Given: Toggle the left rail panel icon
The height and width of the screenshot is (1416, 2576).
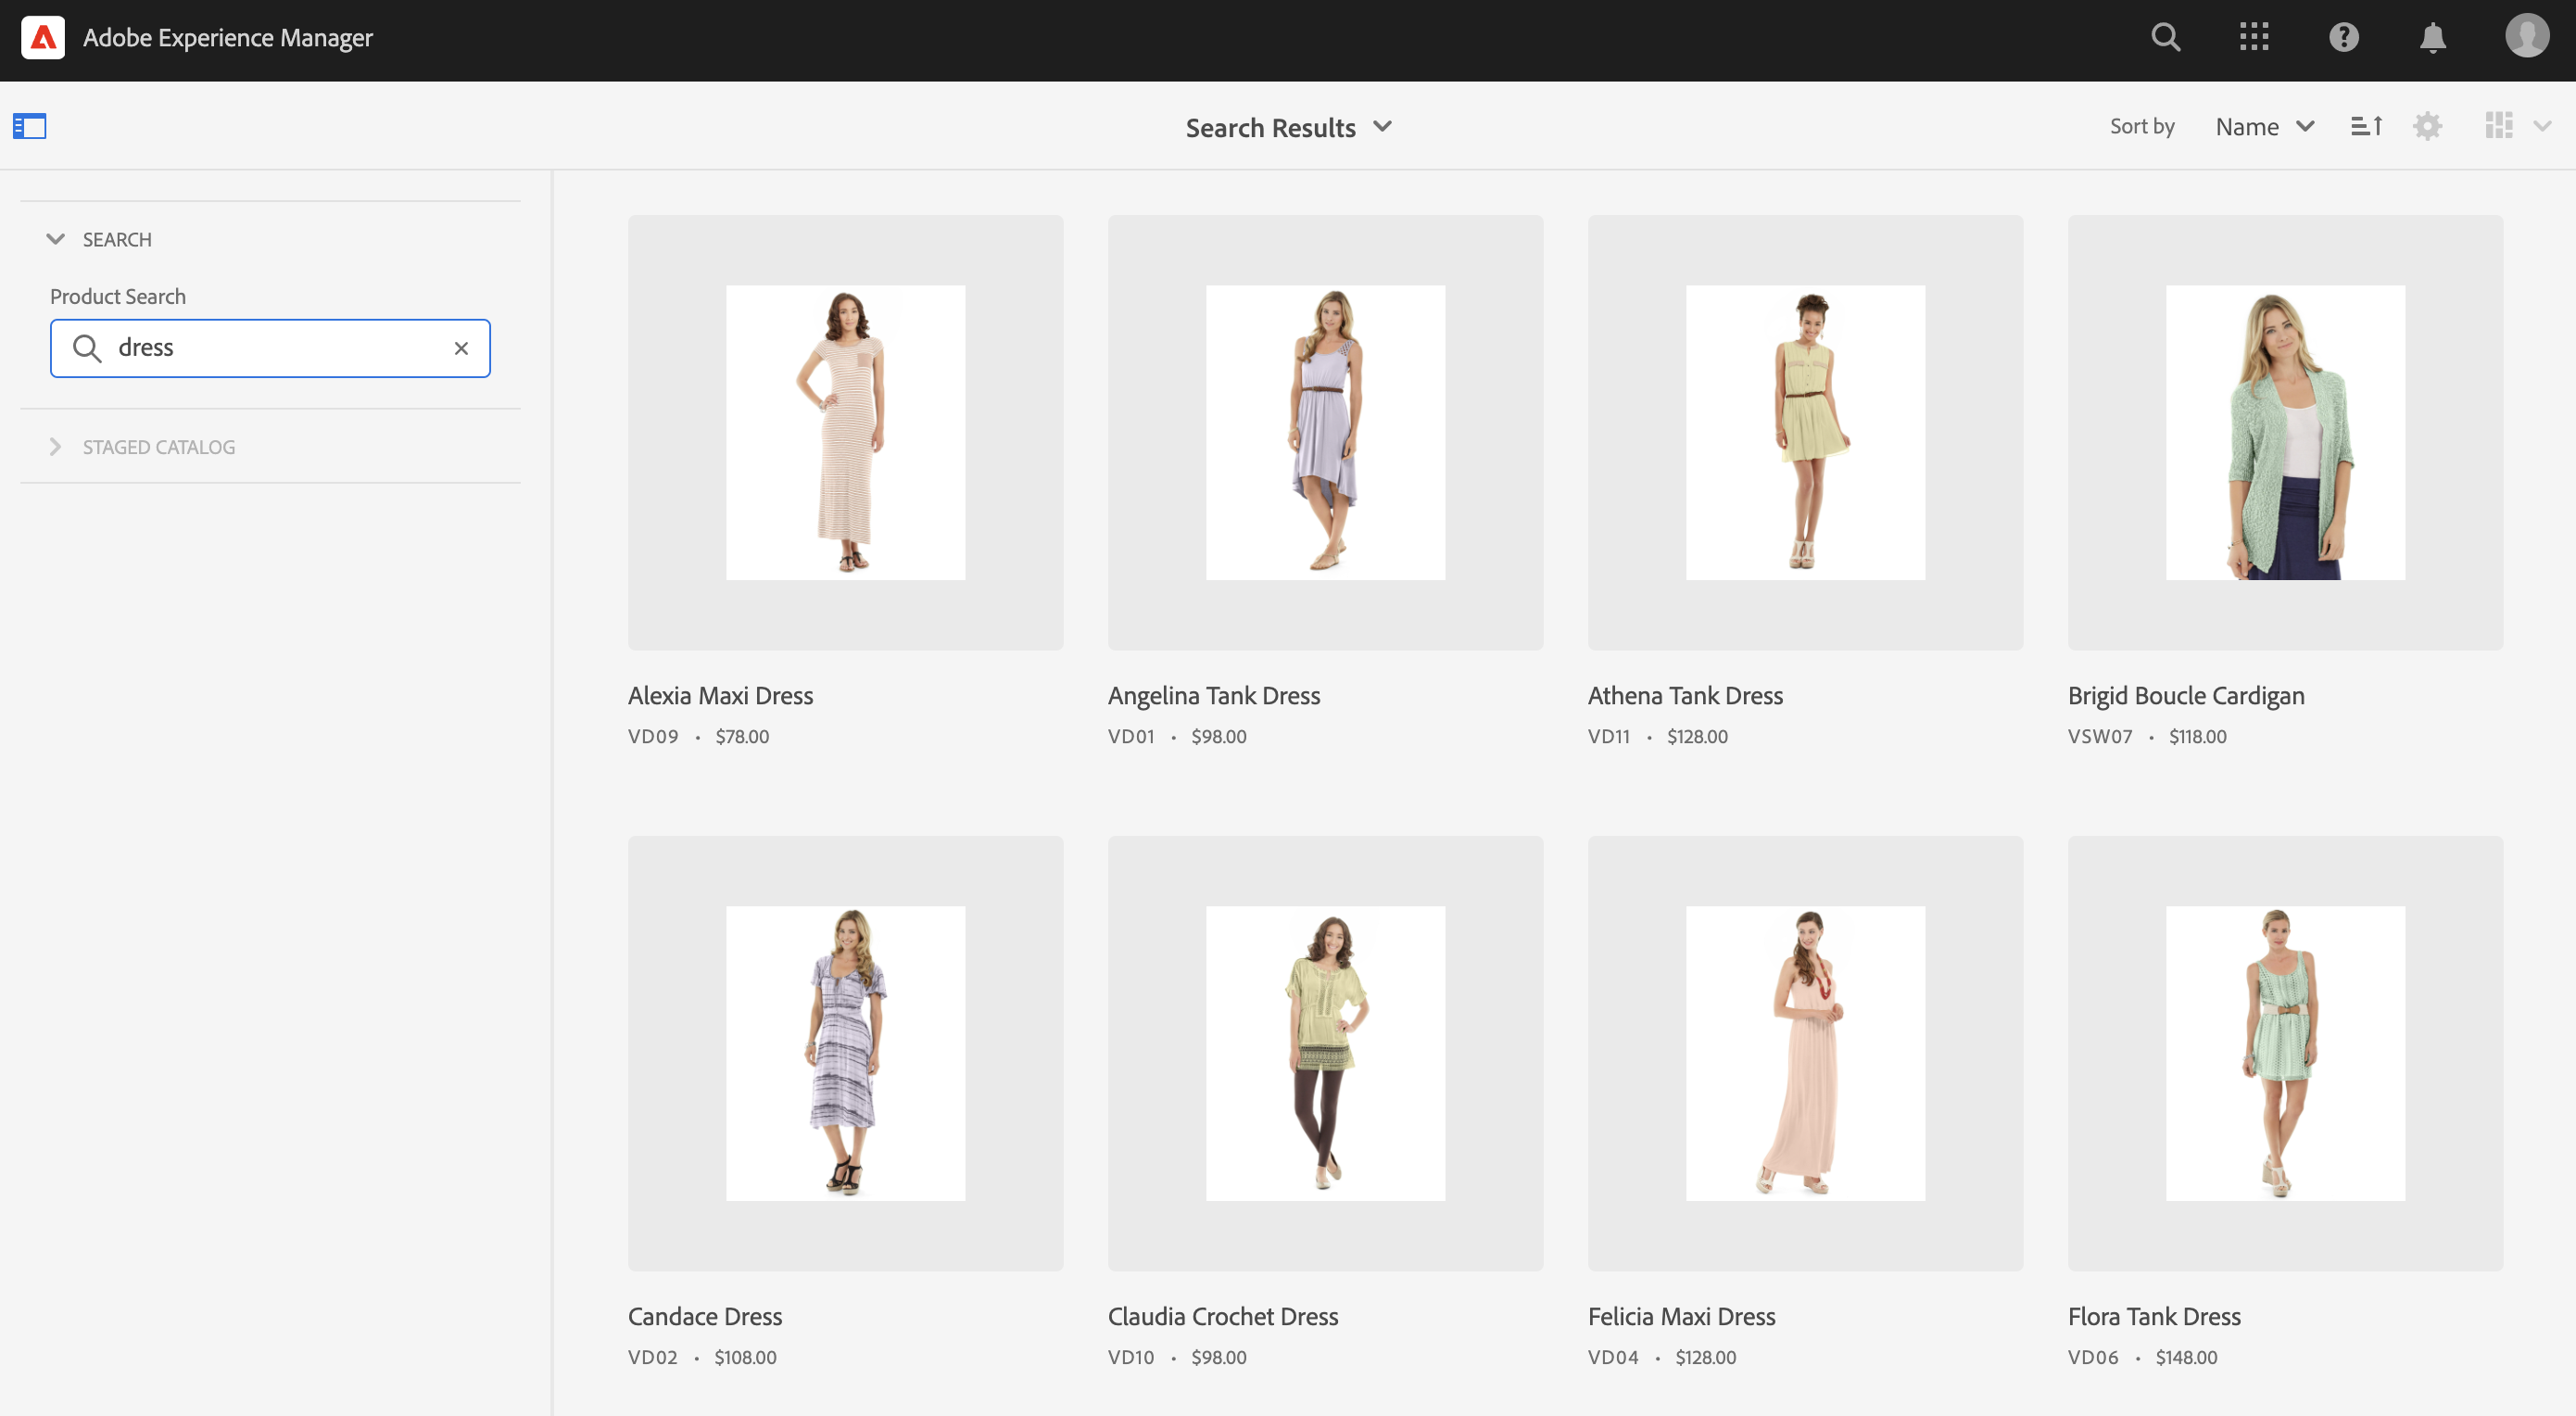Looking at the screenshot, I should coord(30,127).
